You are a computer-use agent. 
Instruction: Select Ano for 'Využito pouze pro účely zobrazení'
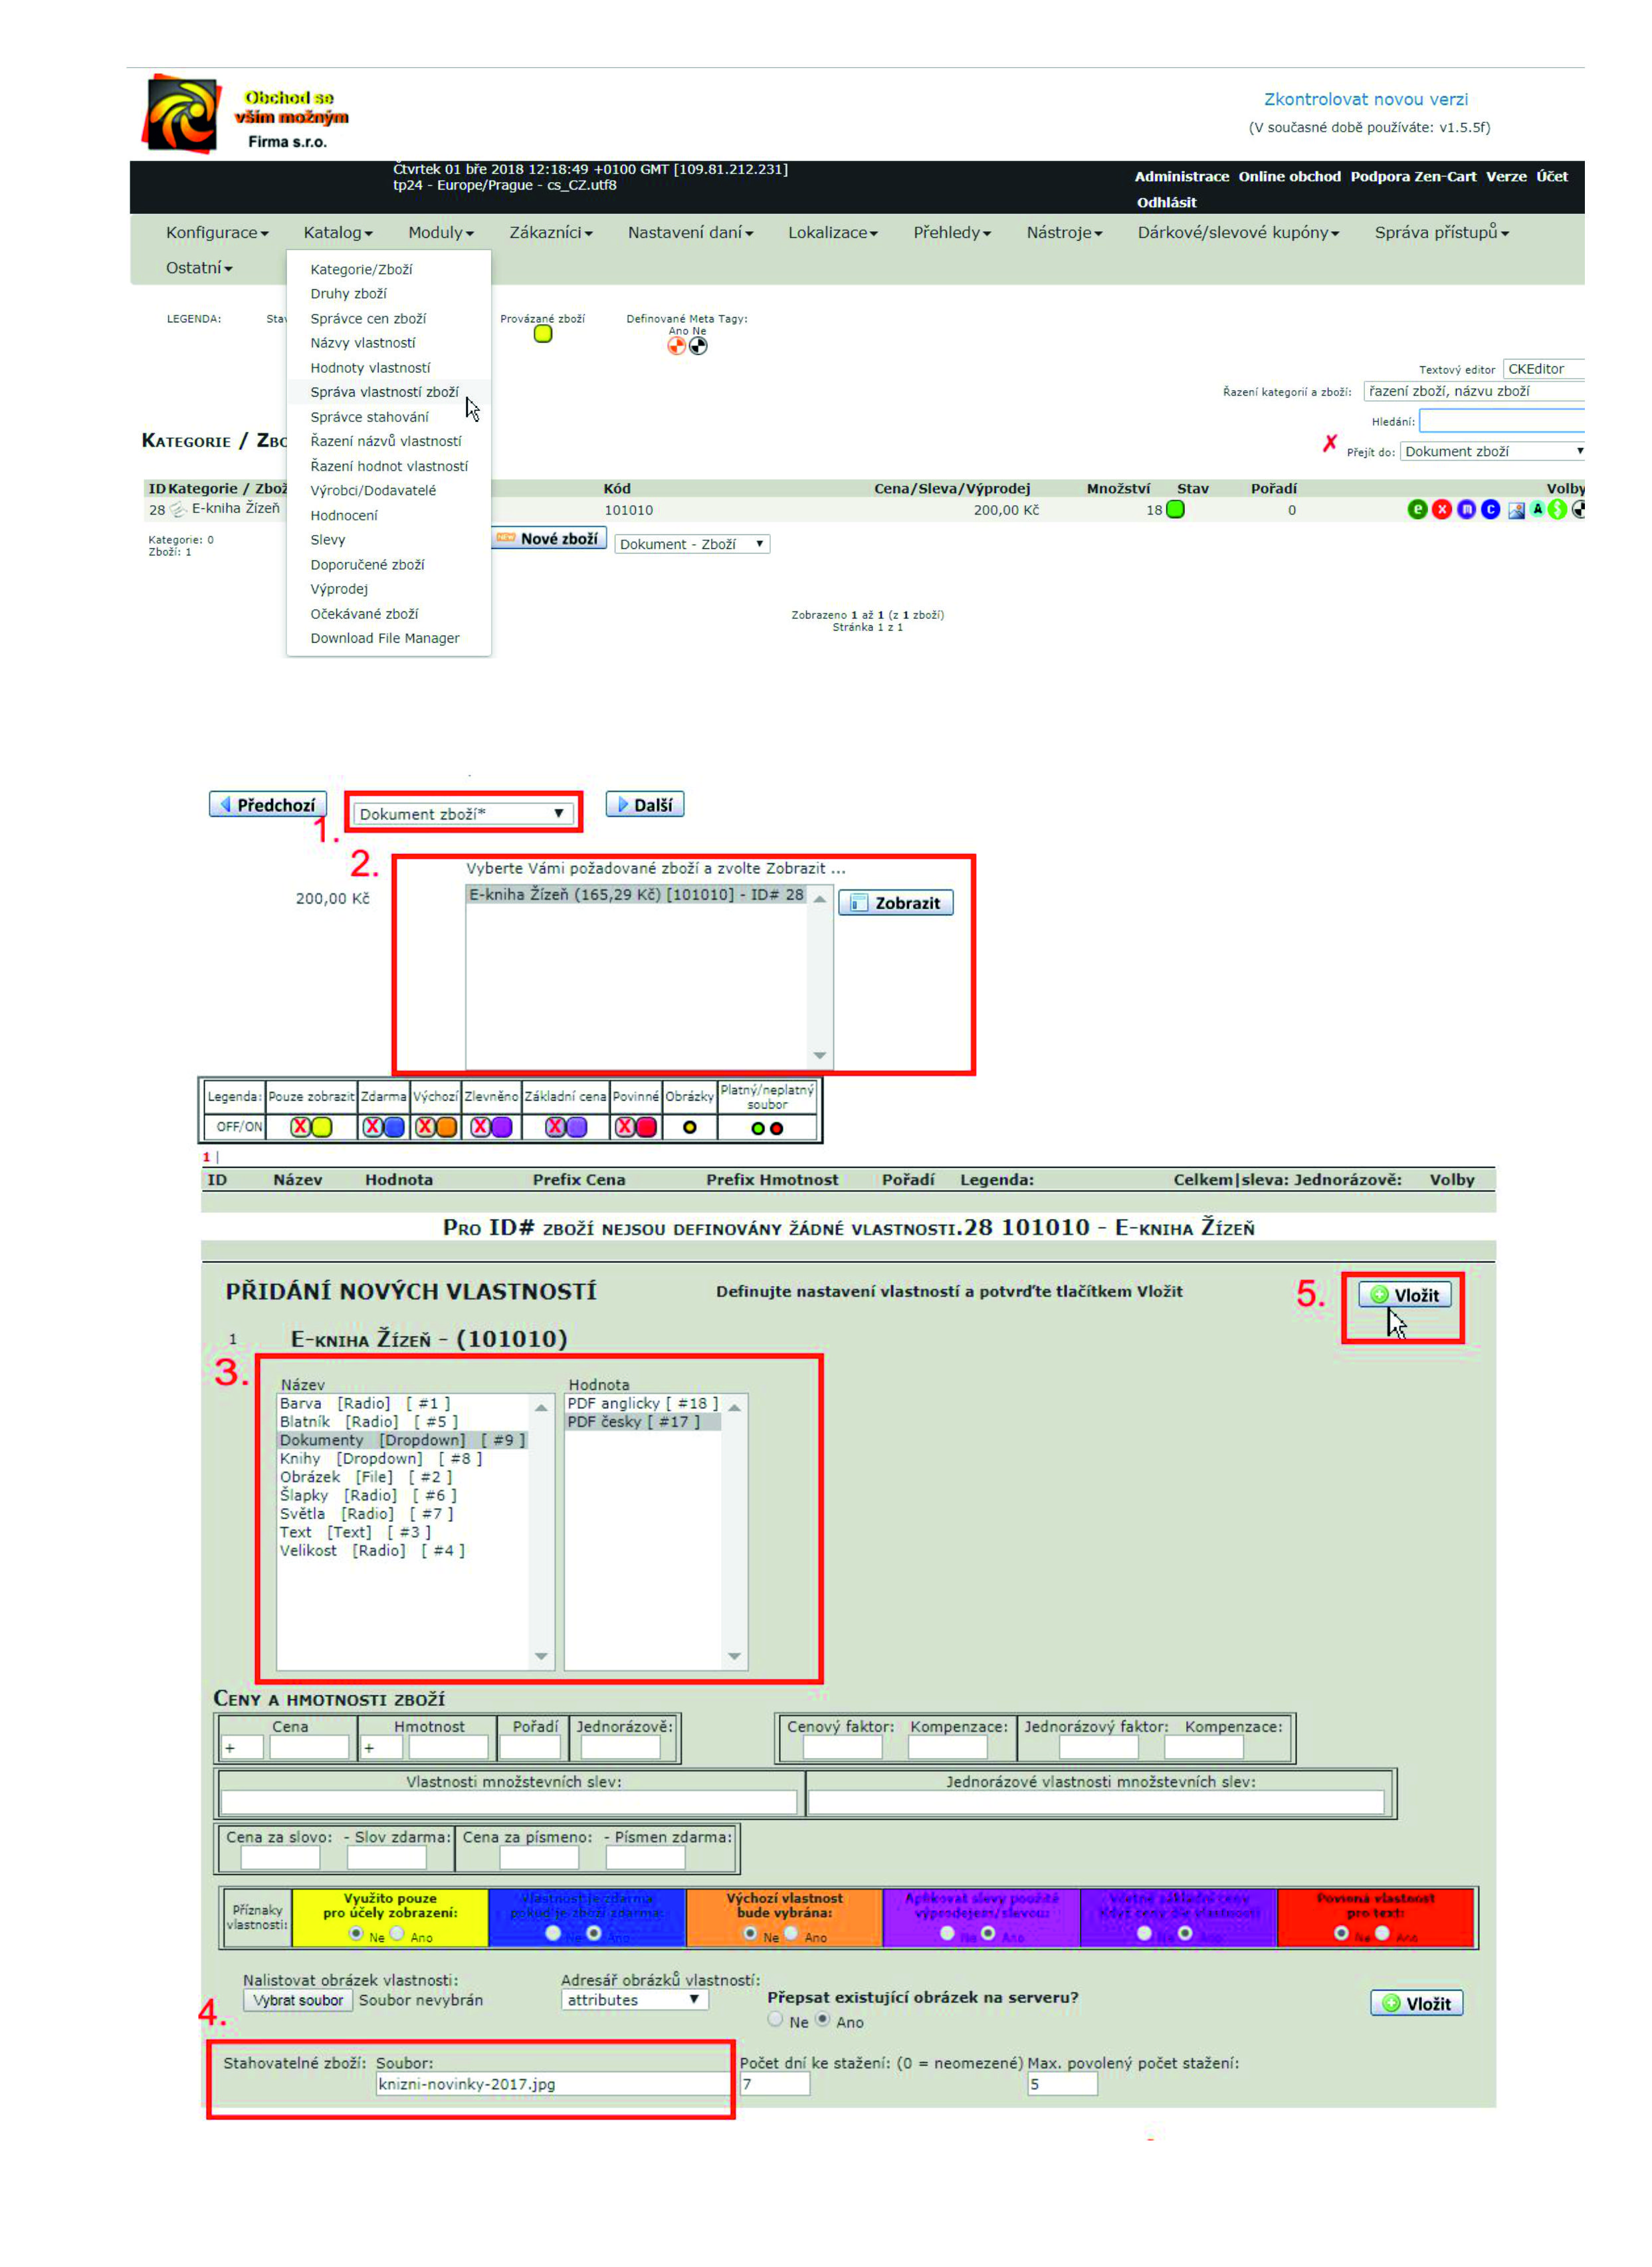(x=397, y=1933)
